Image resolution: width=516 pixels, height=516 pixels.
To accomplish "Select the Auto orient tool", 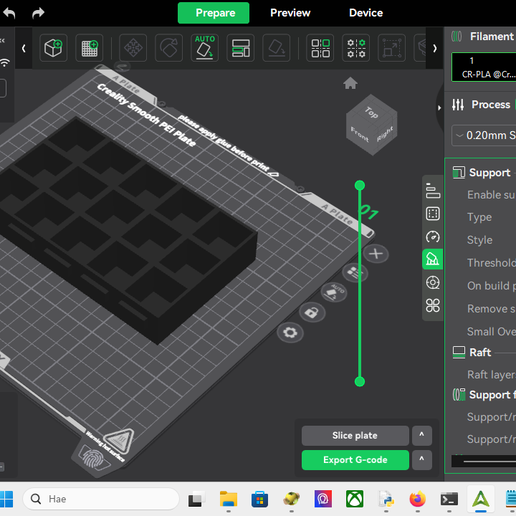I will [205, 48].
